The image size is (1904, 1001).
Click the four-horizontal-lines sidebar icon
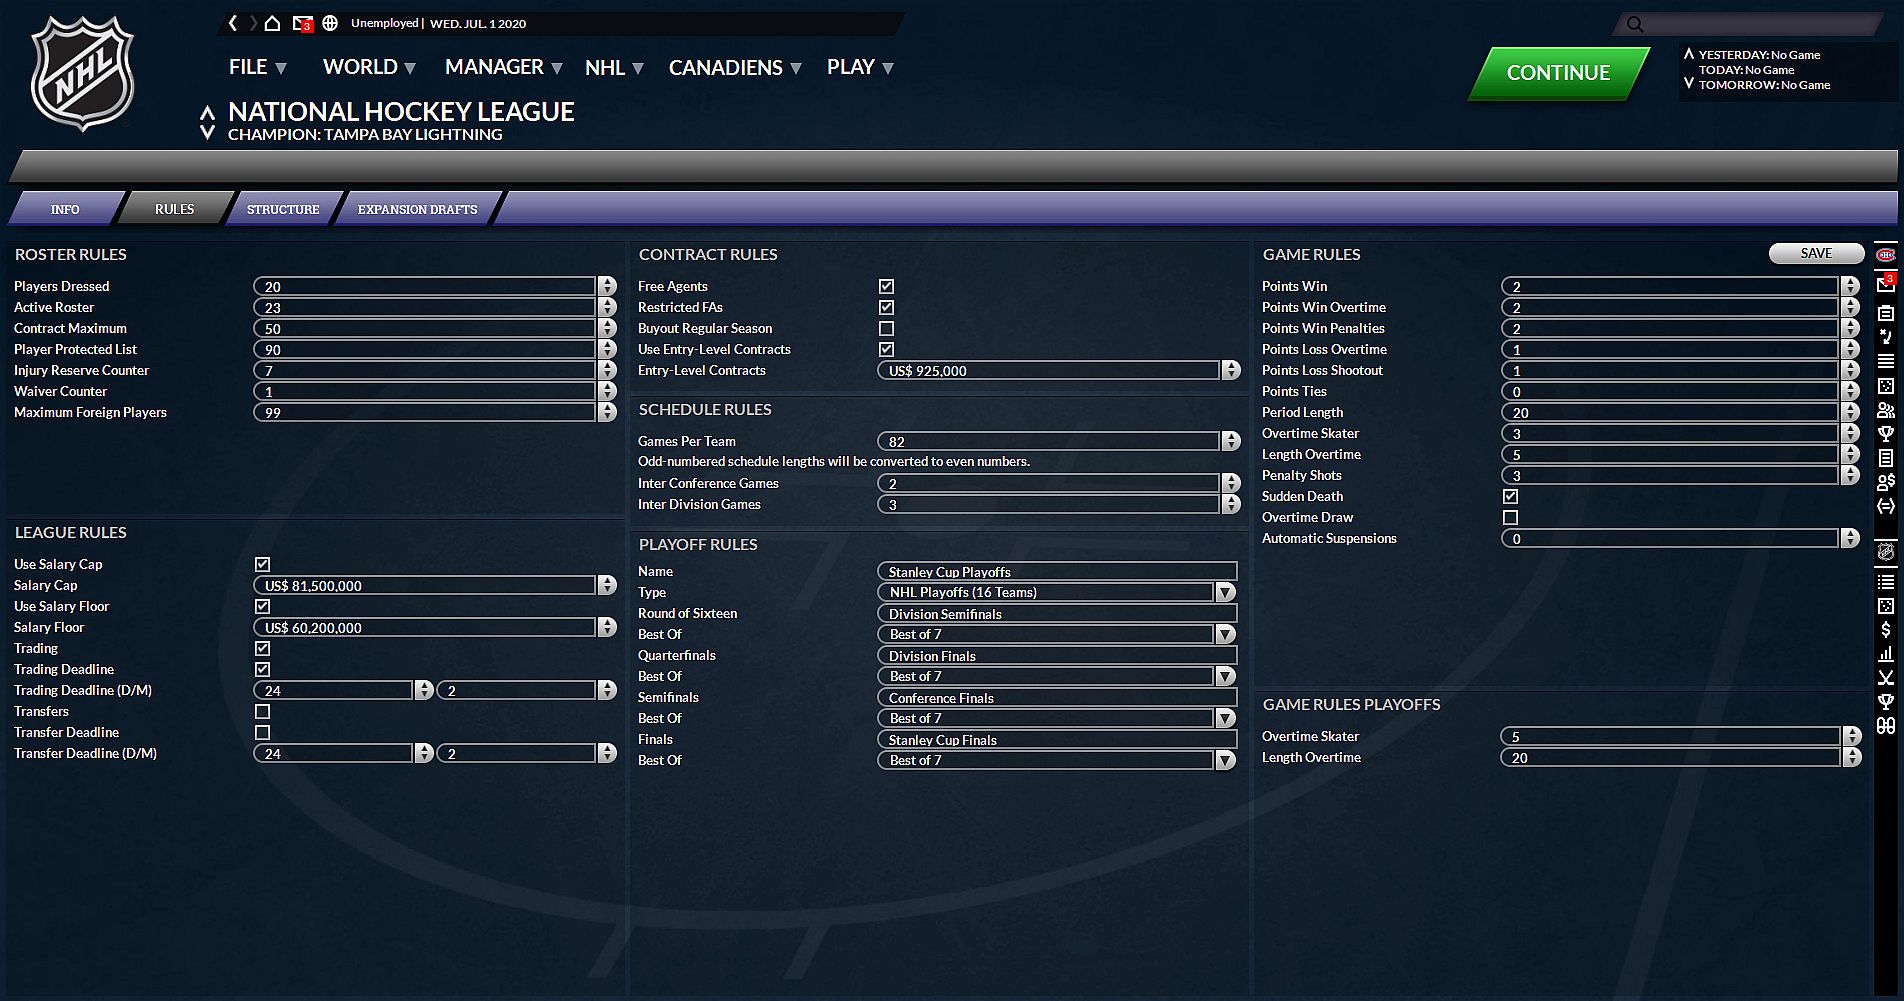[x=1886, y=361]
